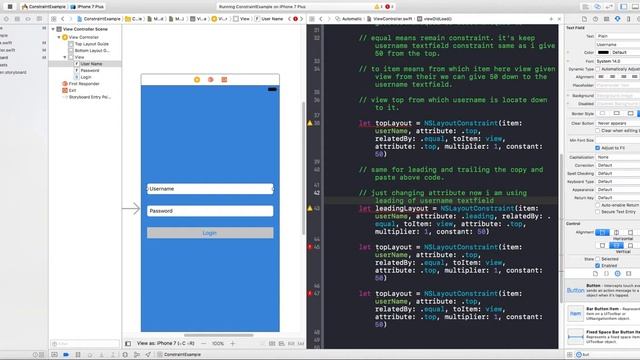Enable Secure Text Entry checkbox
The image size is (640, 360).
pyautogui.click(x=598, y=212)
